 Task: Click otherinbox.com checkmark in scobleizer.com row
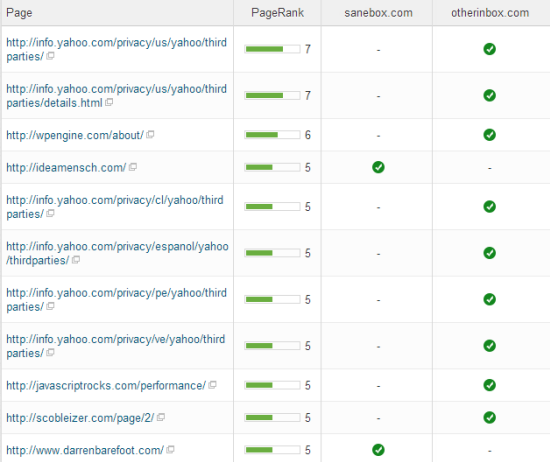[489, 417]
